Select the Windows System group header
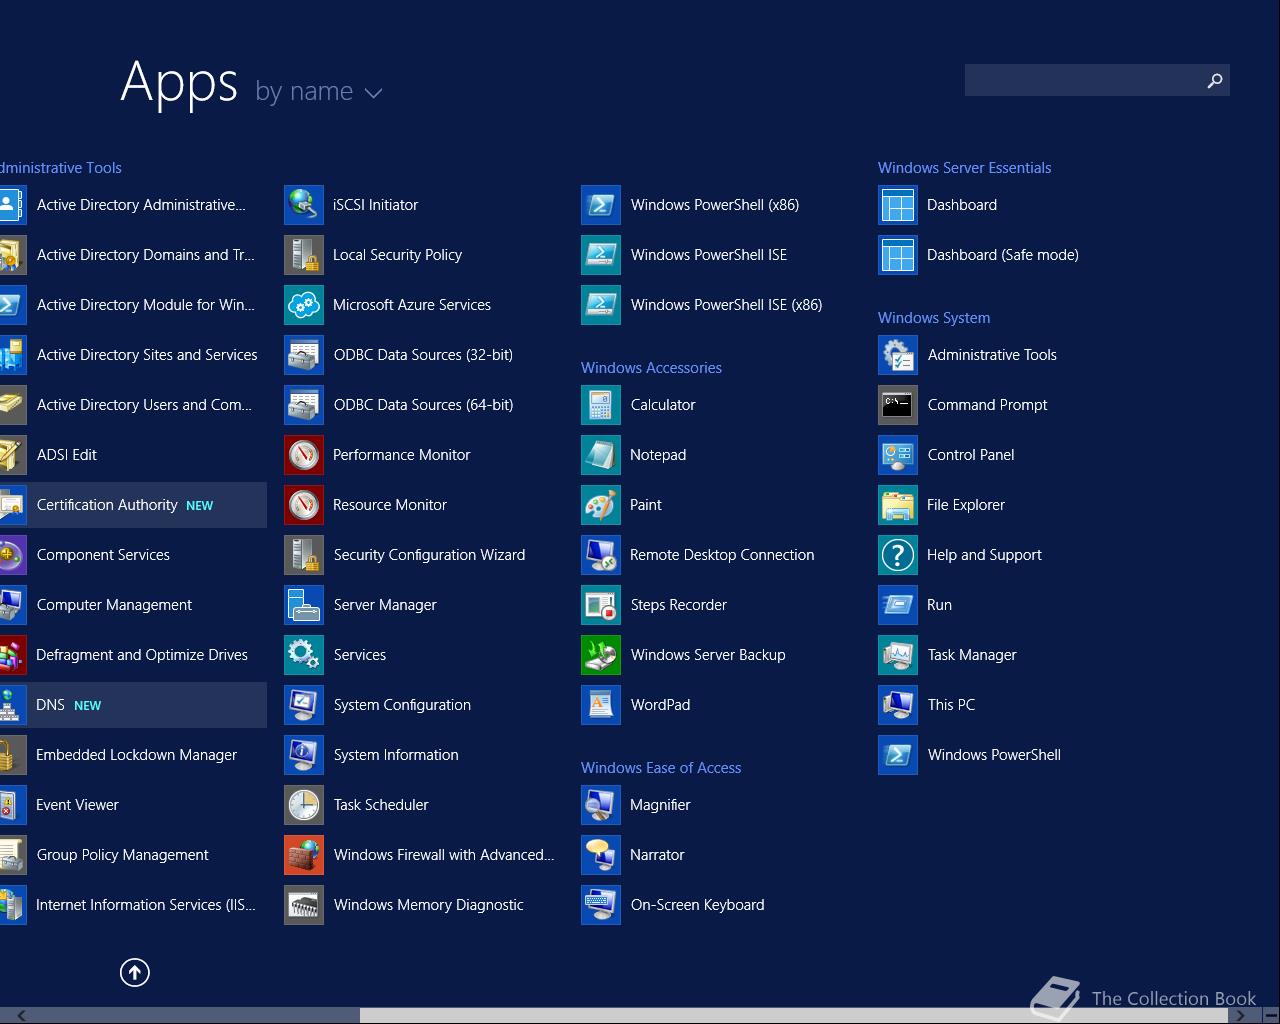This screenshot has height=1024, width=1280. coord(934,318)
